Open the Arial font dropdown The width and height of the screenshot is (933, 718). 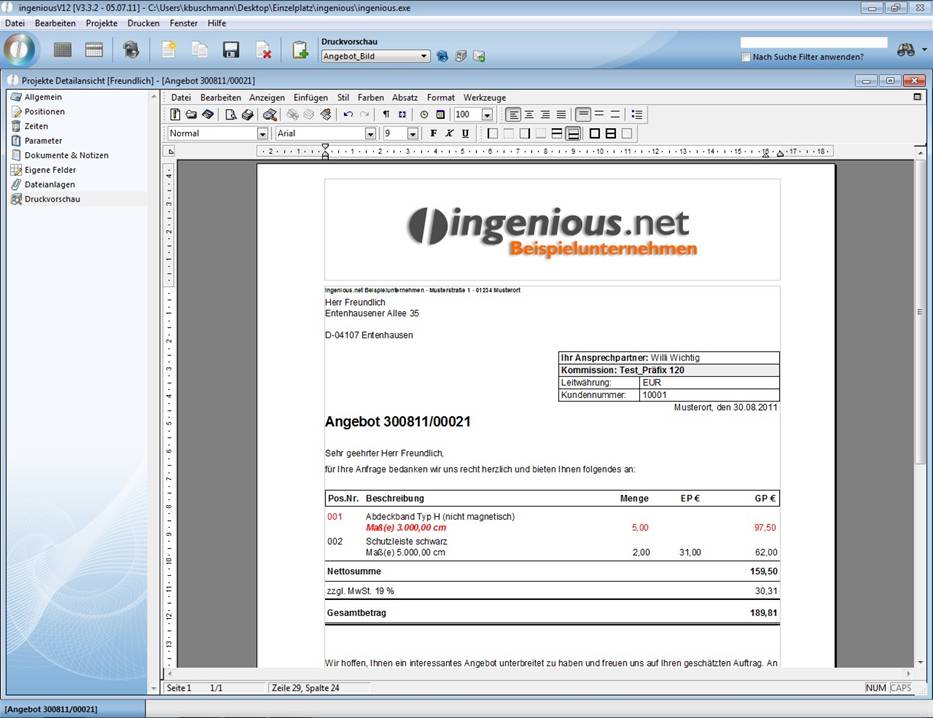(369, 133)
